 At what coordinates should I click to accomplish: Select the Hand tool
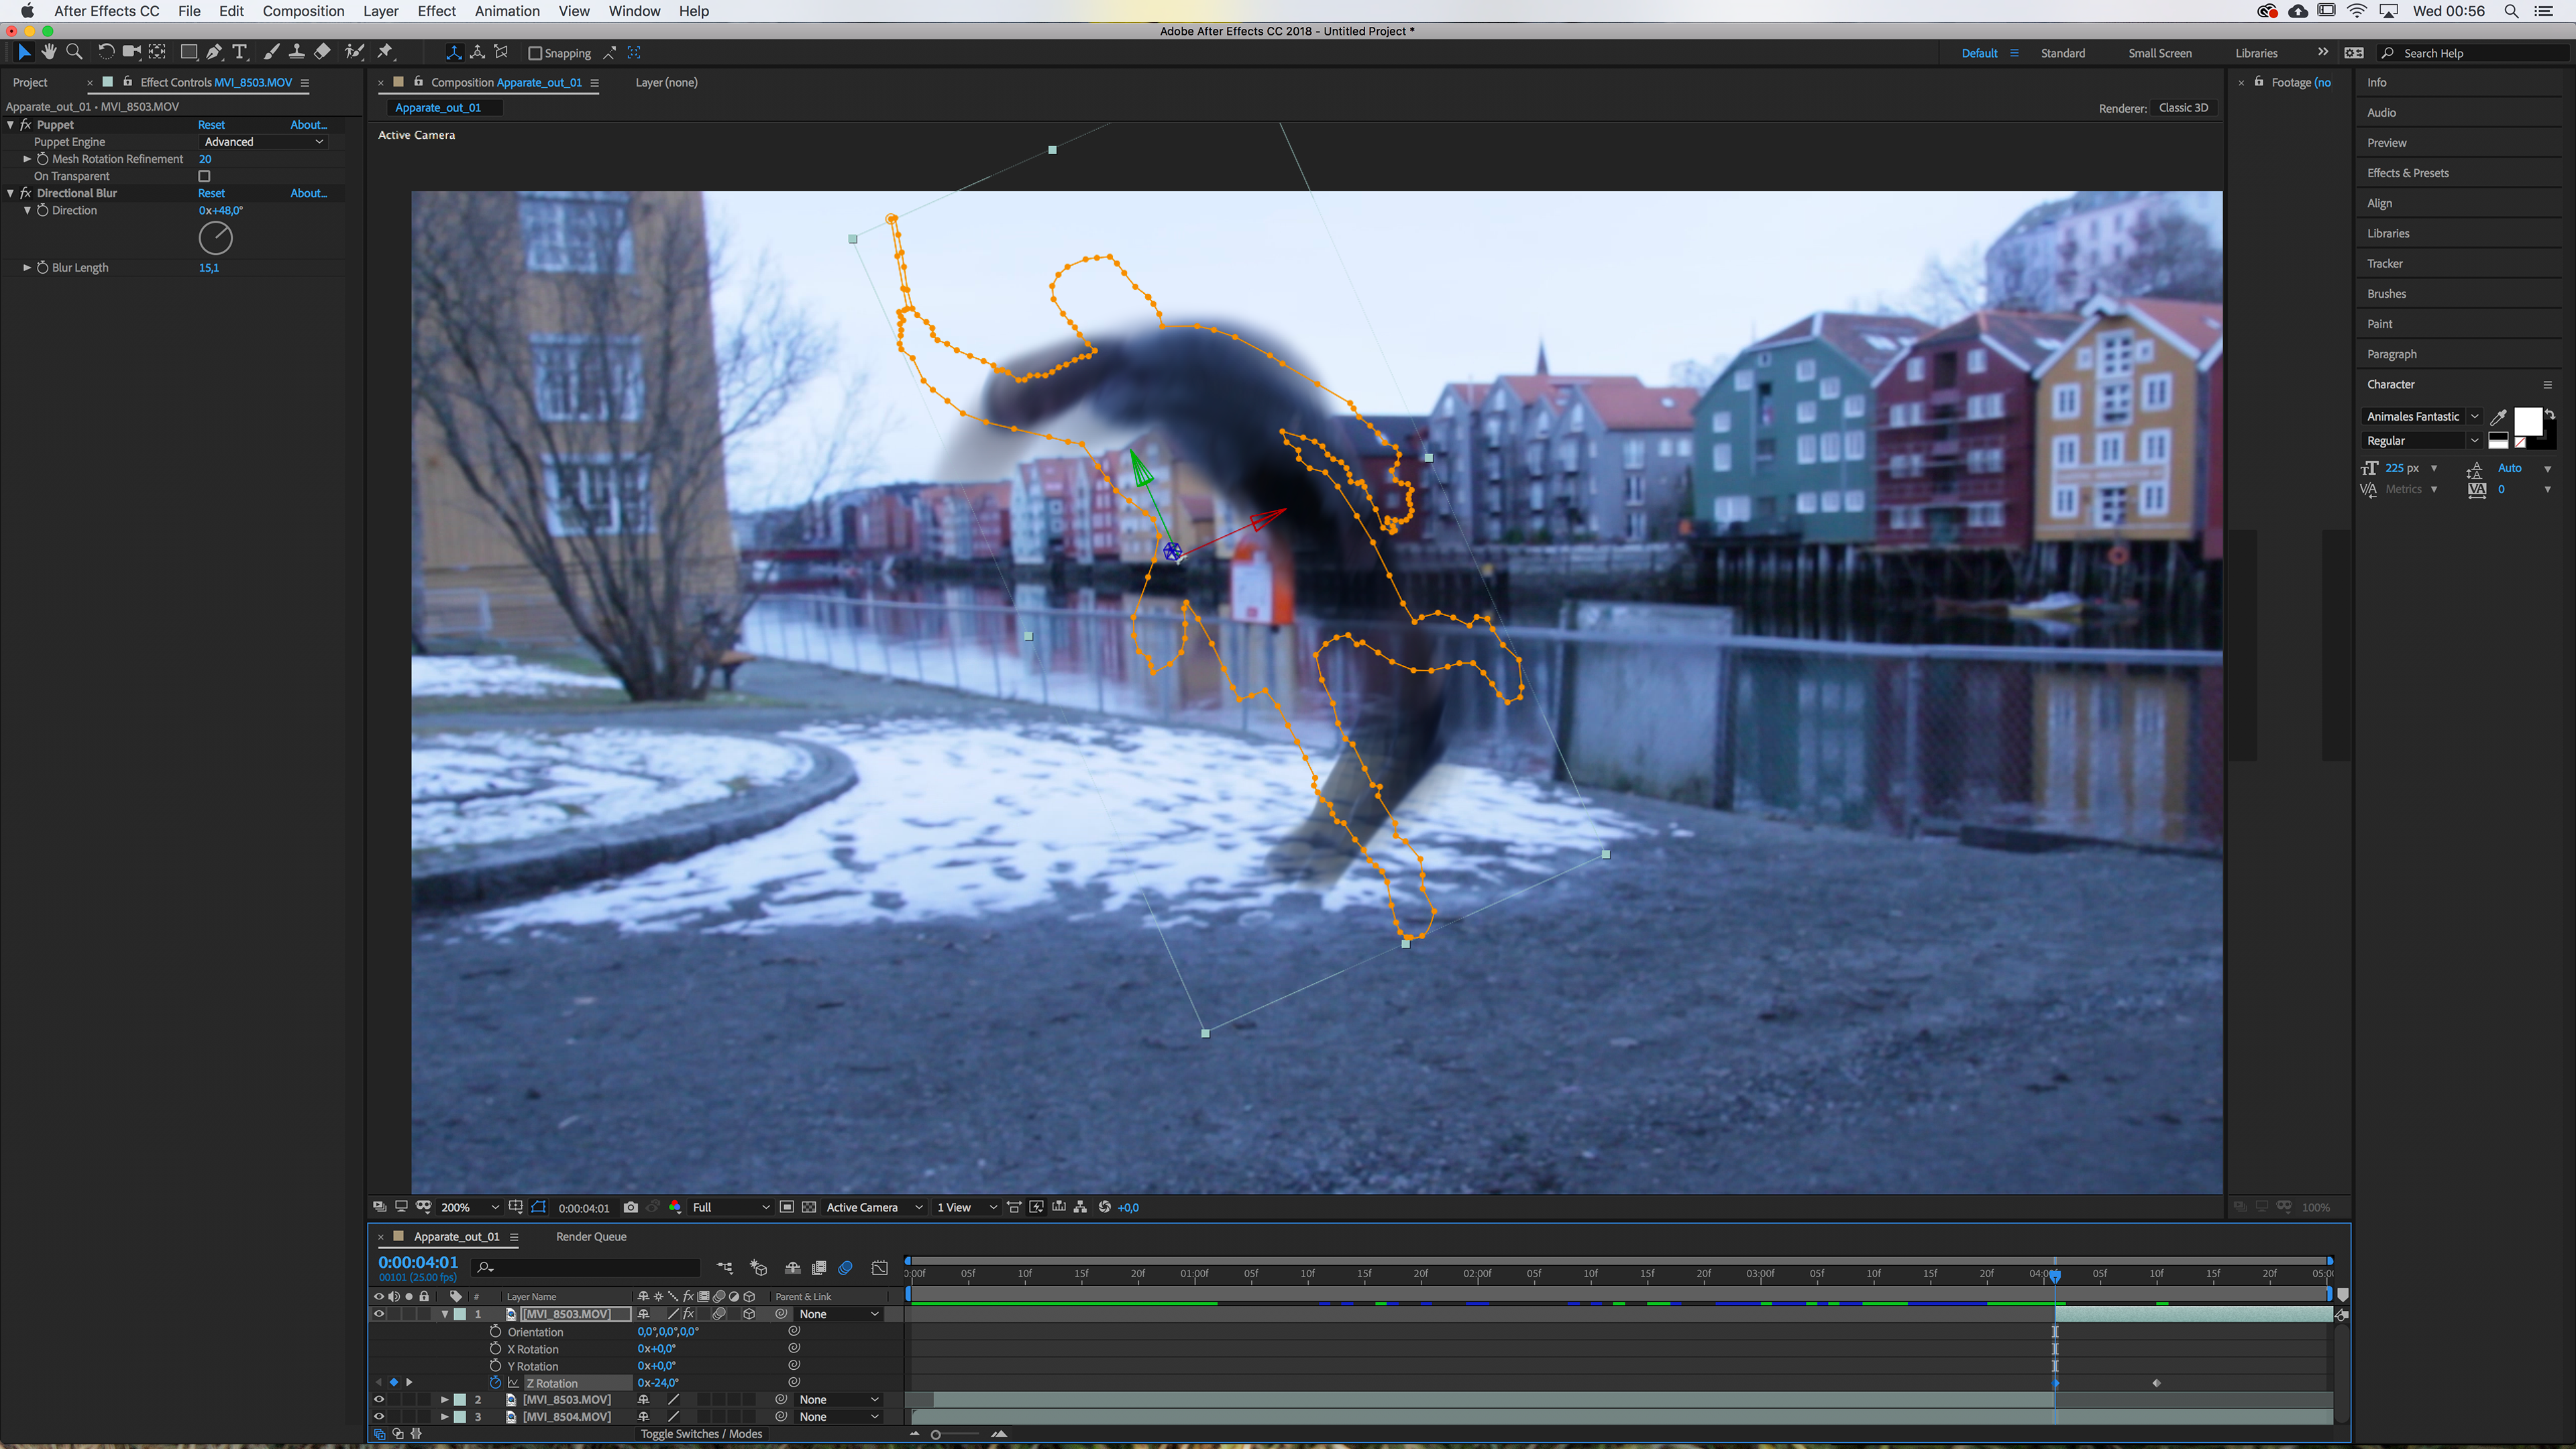[49, 52]
